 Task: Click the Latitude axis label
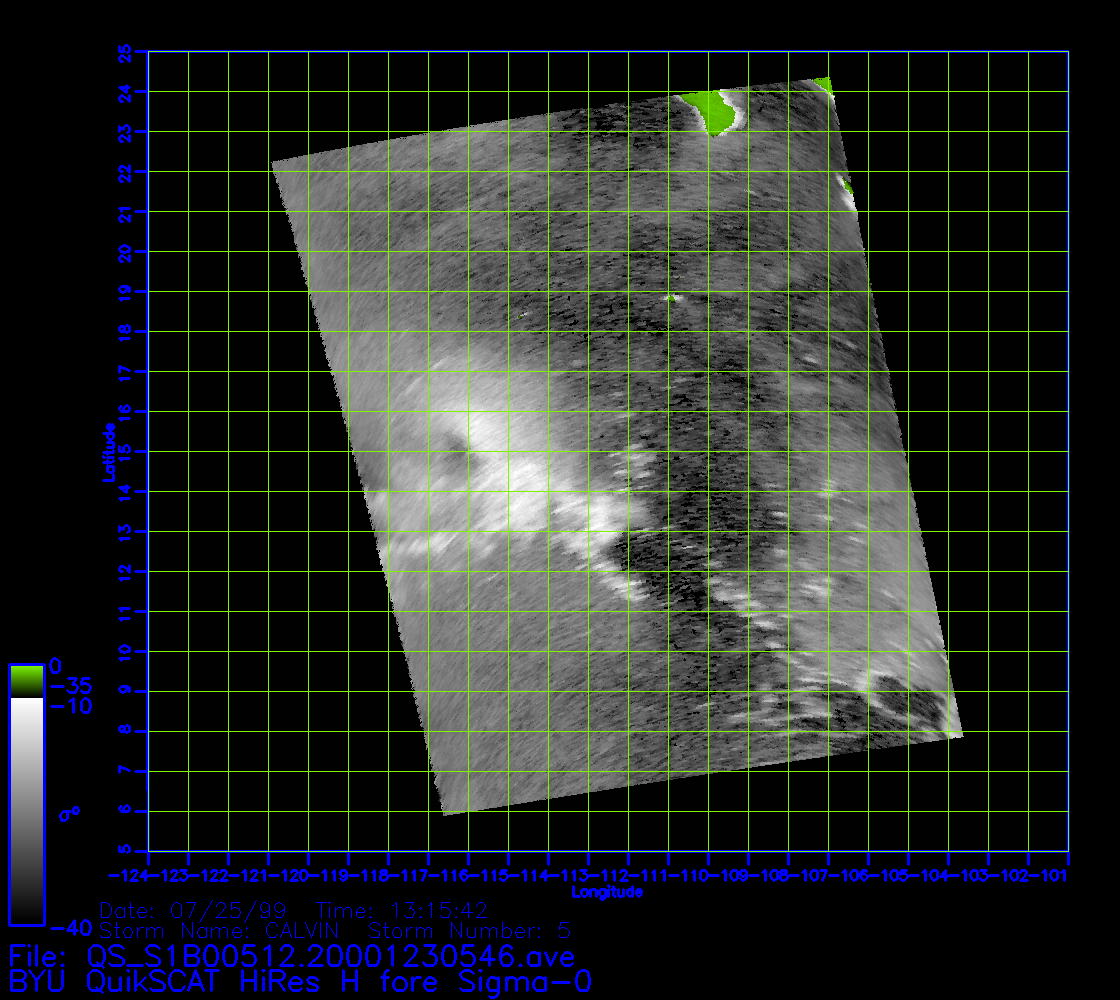[x=108, y=451]
